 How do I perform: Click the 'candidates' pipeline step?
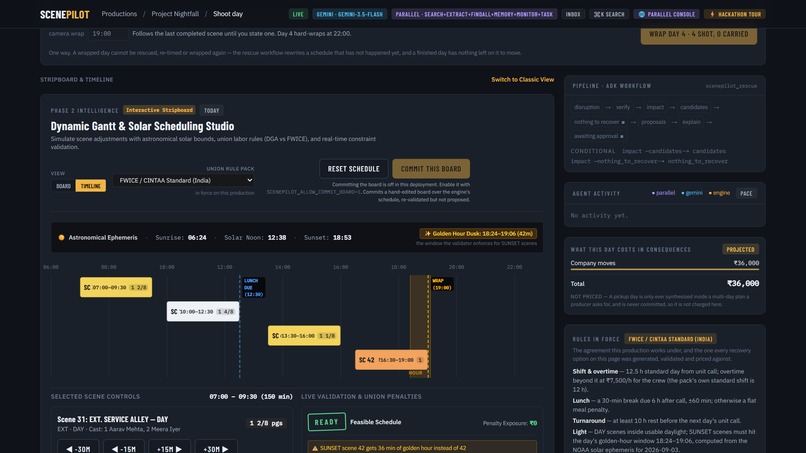click(694, 107)
